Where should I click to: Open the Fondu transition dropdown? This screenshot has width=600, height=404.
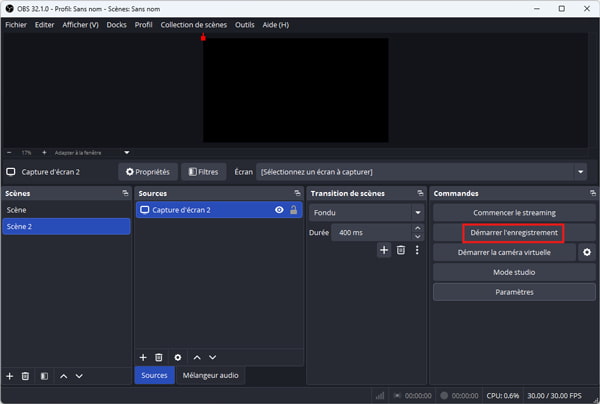[x=417, y=213]
